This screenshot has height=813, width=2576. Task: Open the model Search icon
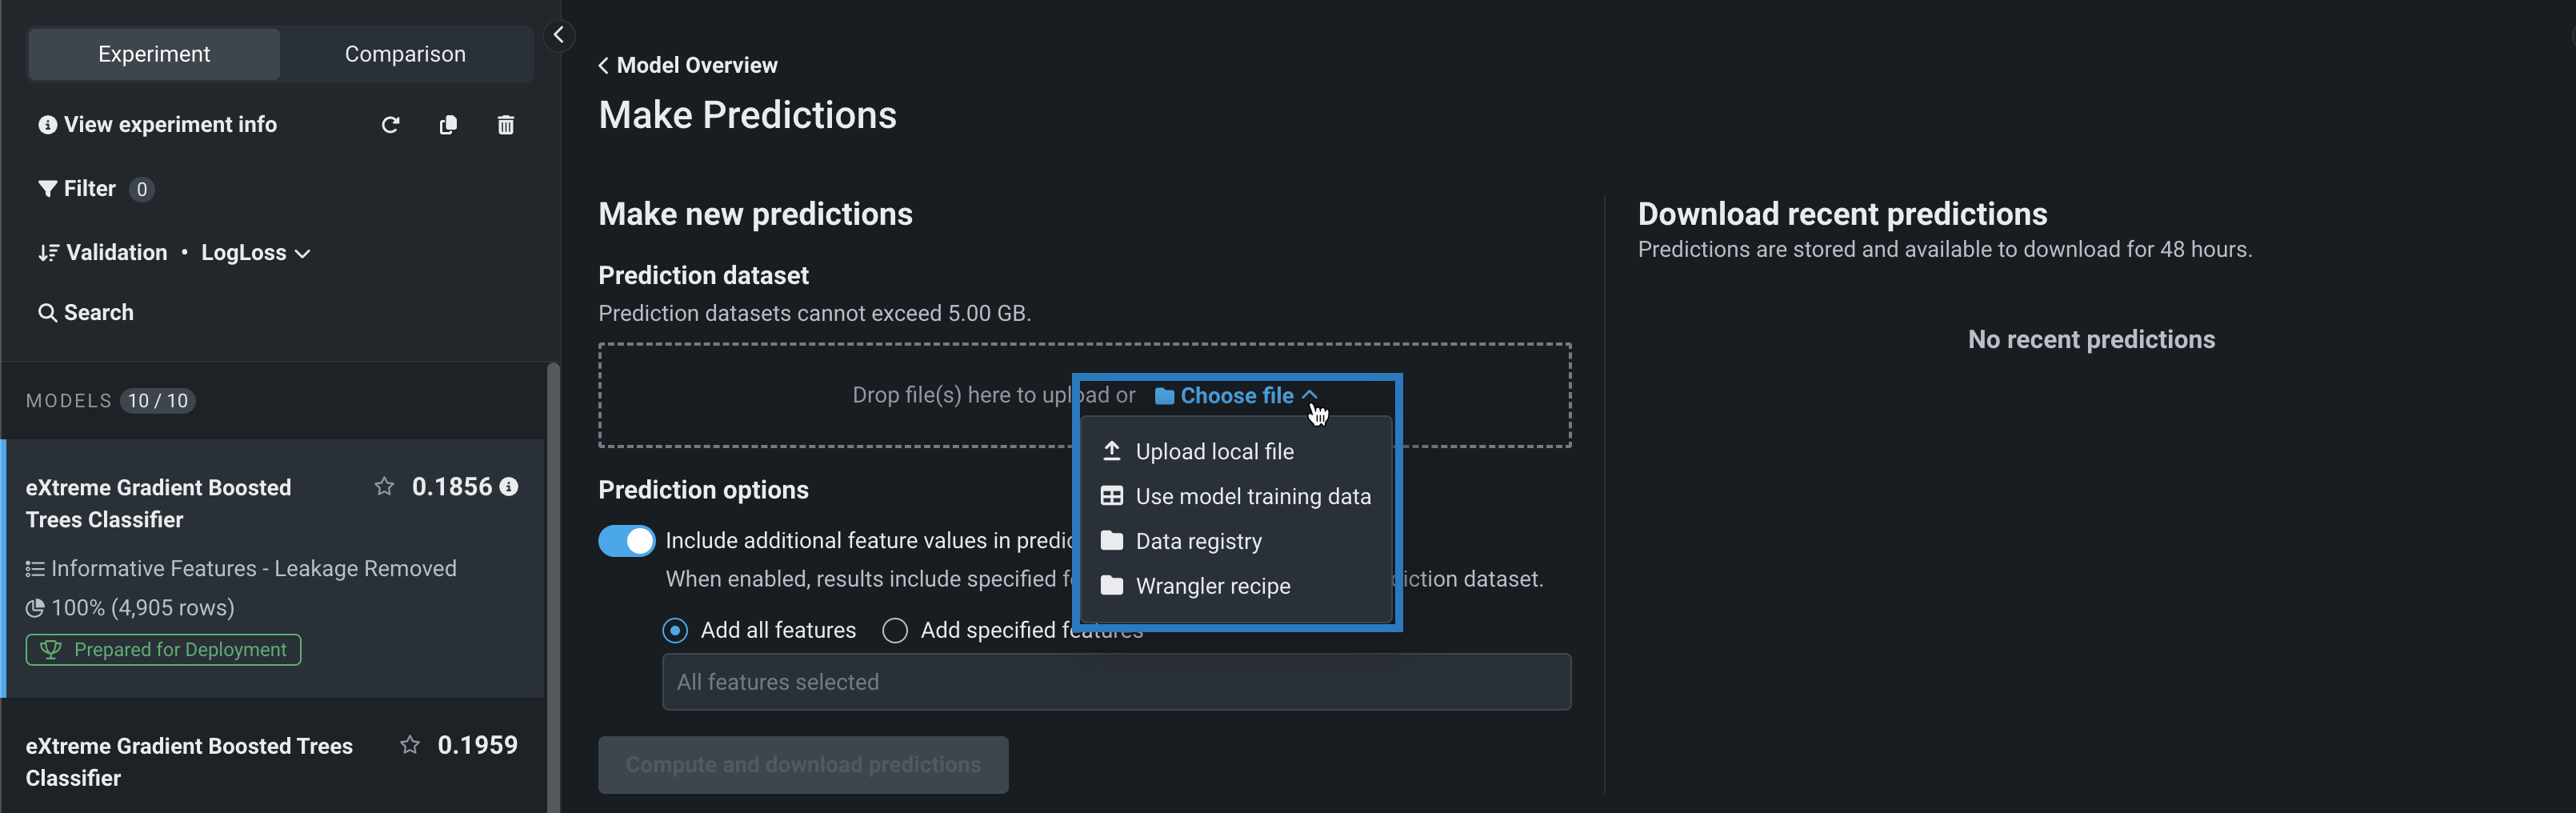click(47, 313)
